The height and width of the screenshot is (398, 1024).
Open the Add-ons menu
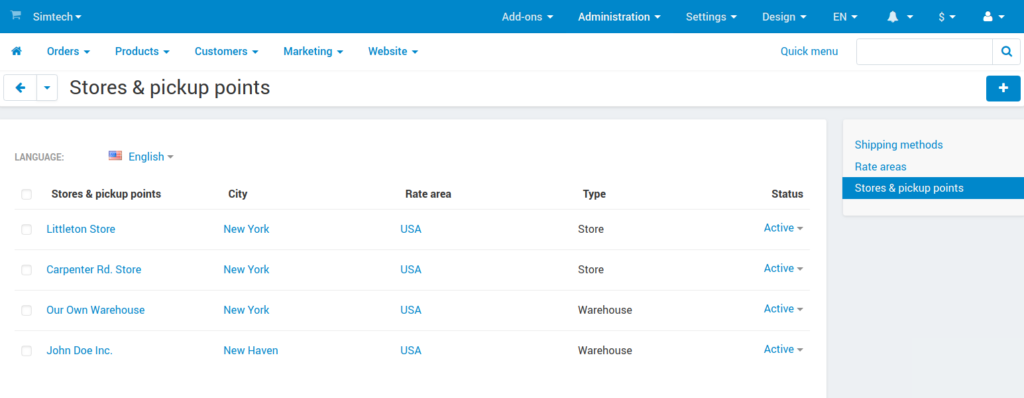[528, 17]
